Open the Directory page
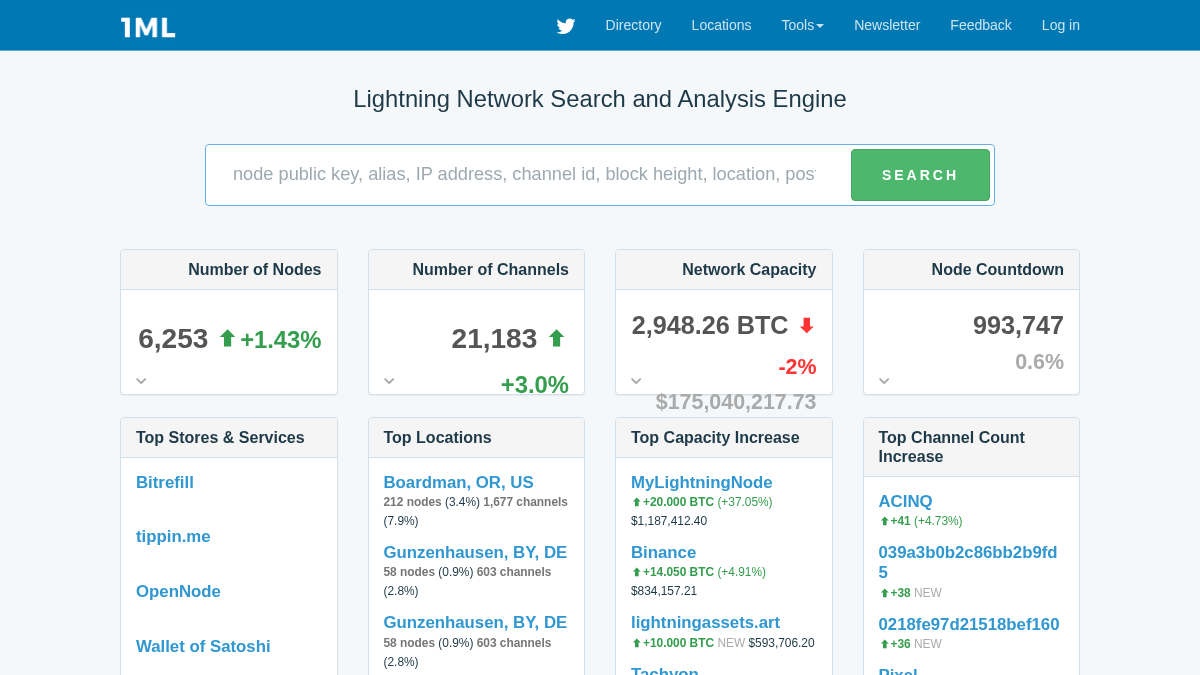The height and width of the screenshot is (675, 1200). [x=633, y=25]
